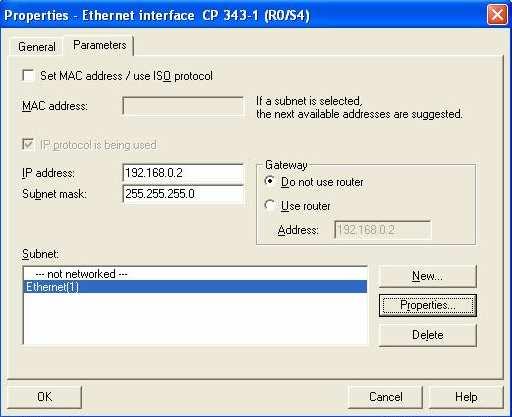Close the Properties dialog window
The height and width of the screenshot is (417, 512).
(497, 15)
